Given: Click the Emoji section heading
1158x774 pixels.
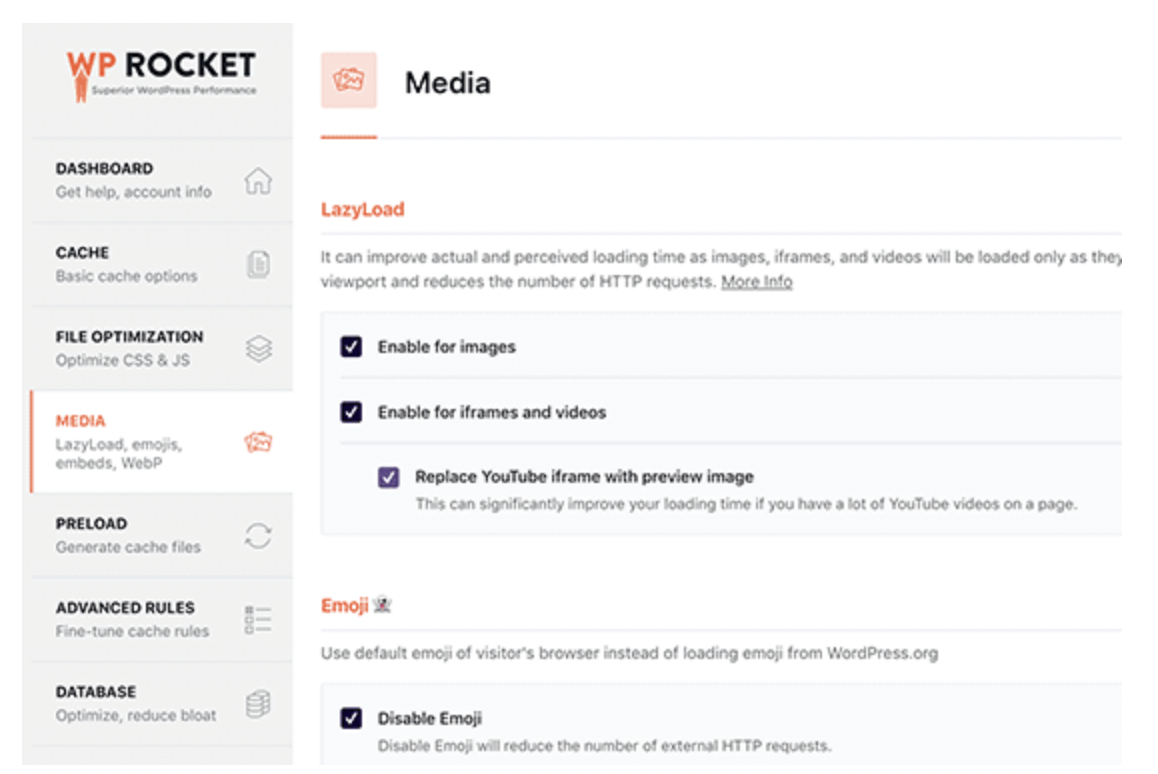Looking at the screenshot, I should (344, 606).
